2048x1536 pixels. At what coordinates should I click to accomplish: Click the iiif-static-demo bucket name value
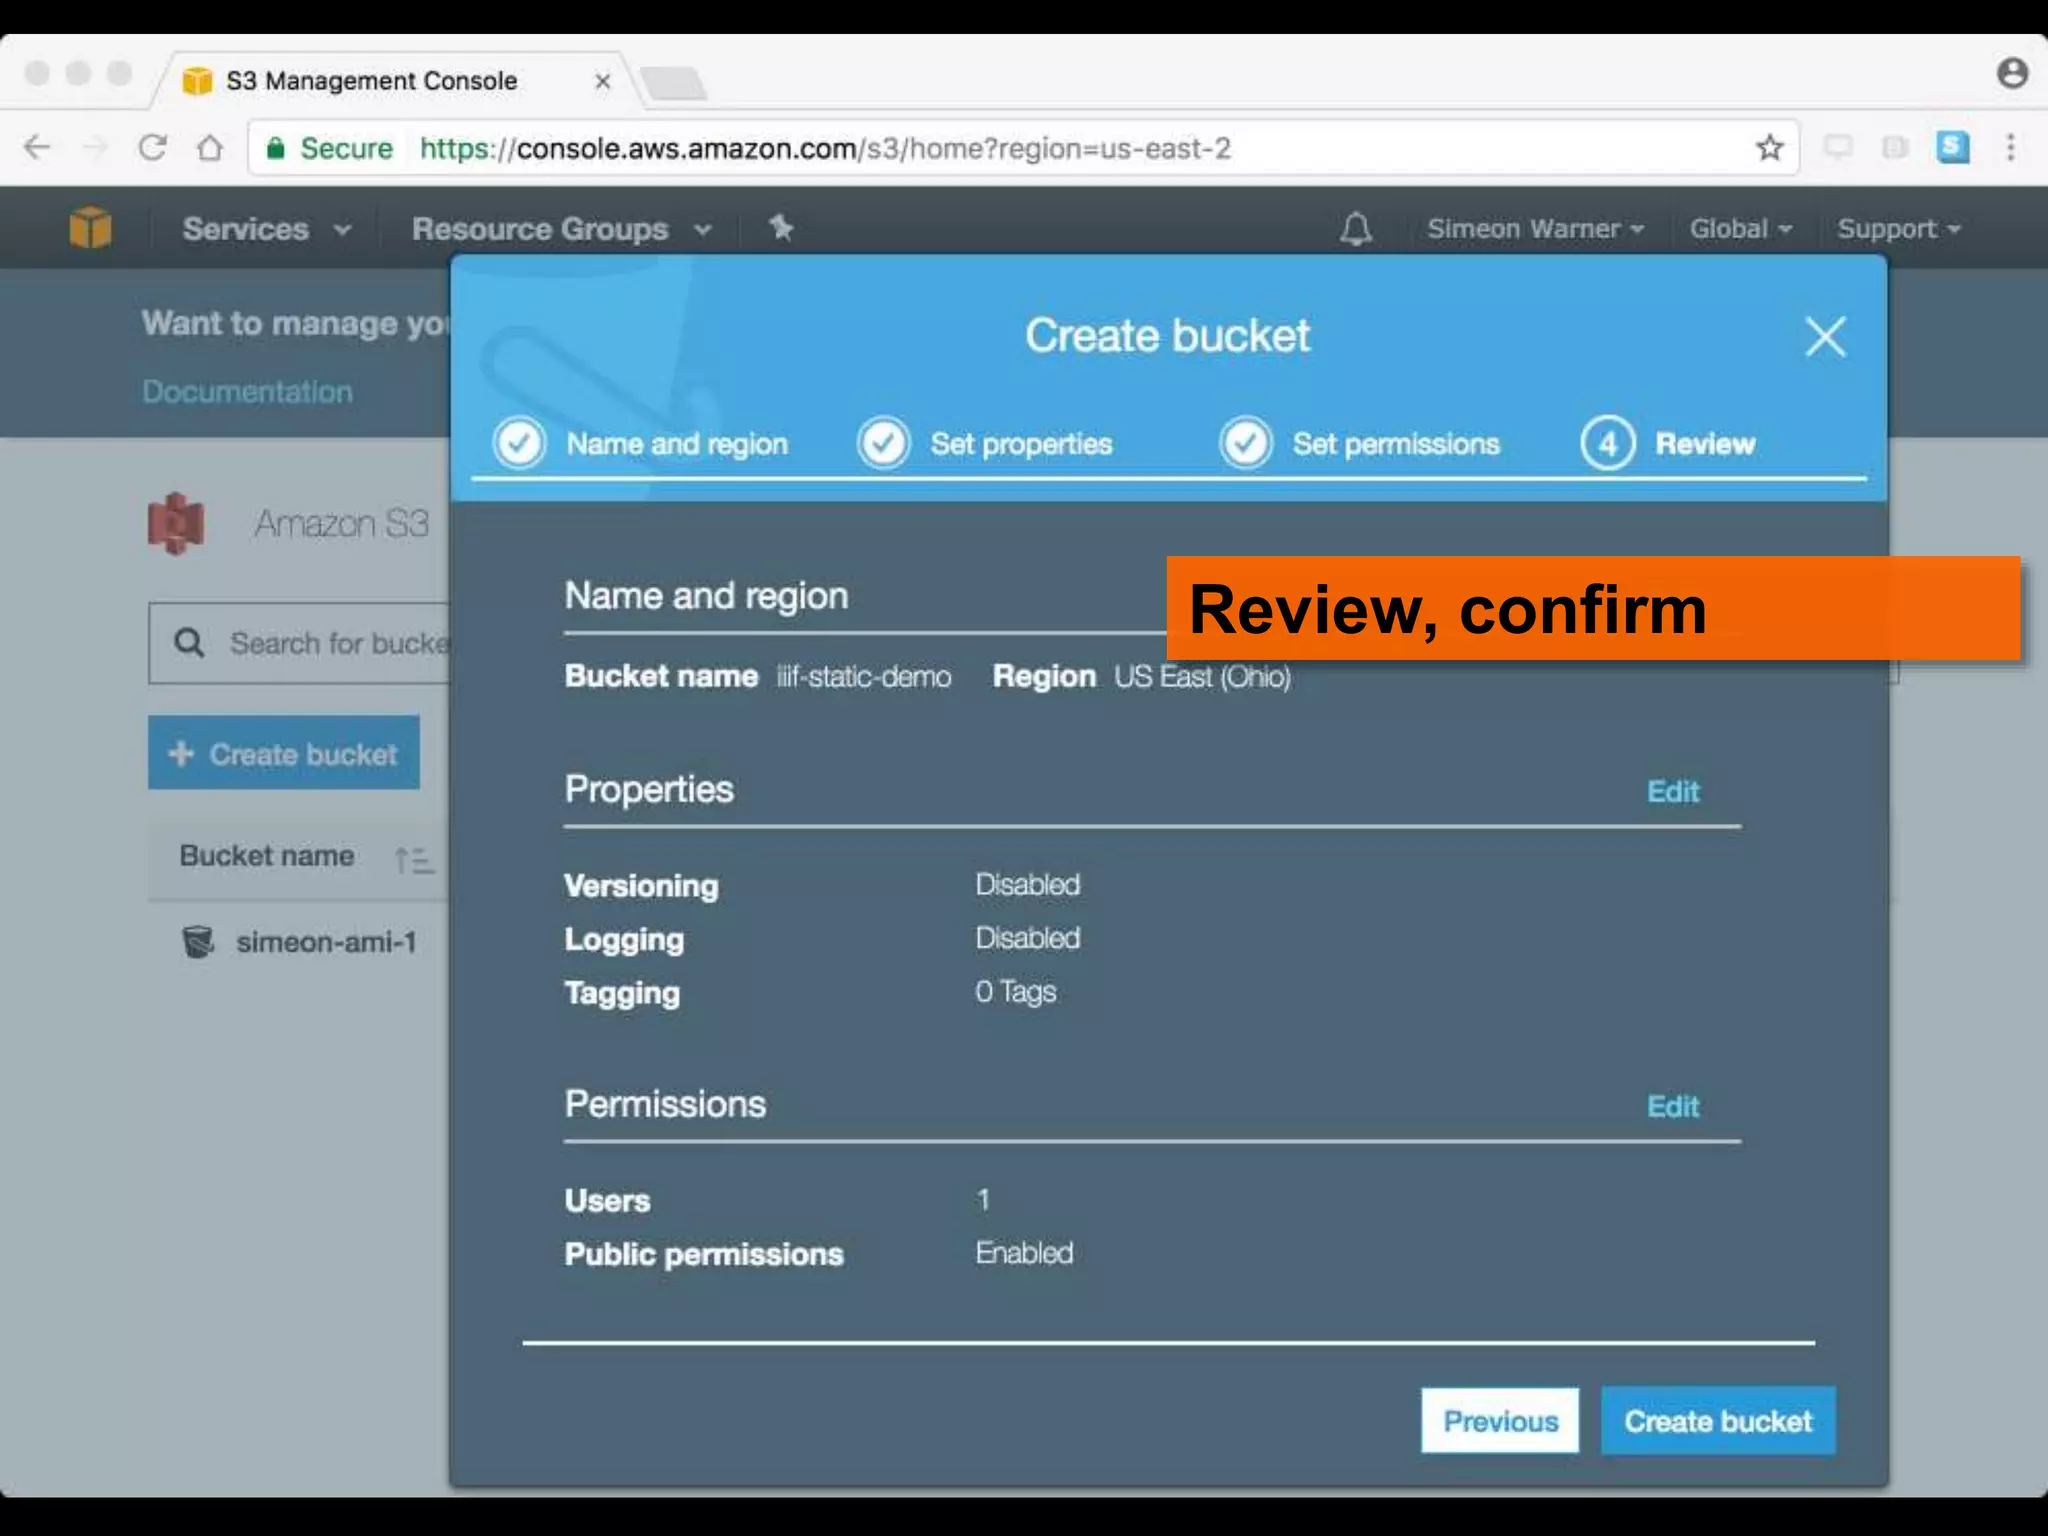coord(864,677)
